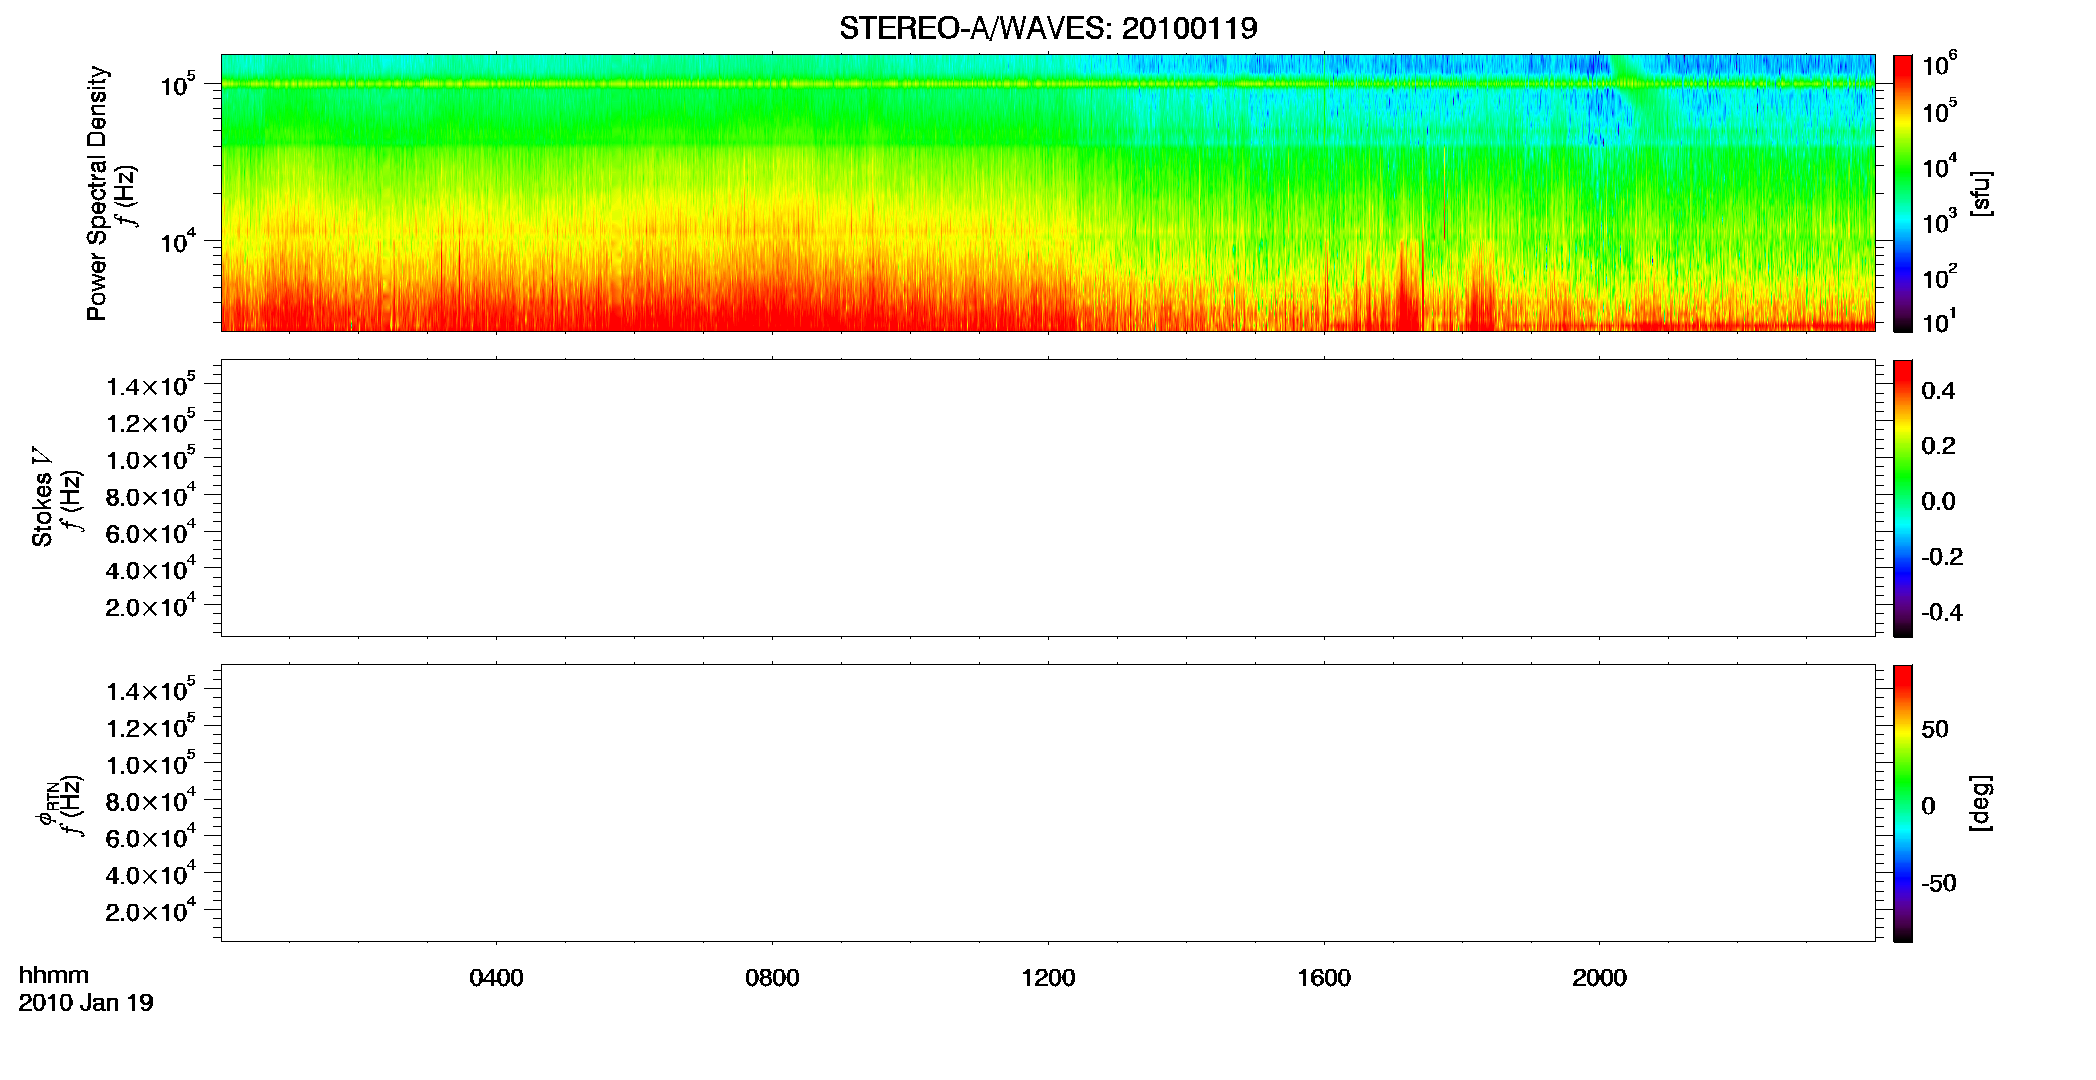Viewport: 2096px width, 1080px height.
Task: Click the φ RTN degrees color bar
Action: tap(1902, 803)
